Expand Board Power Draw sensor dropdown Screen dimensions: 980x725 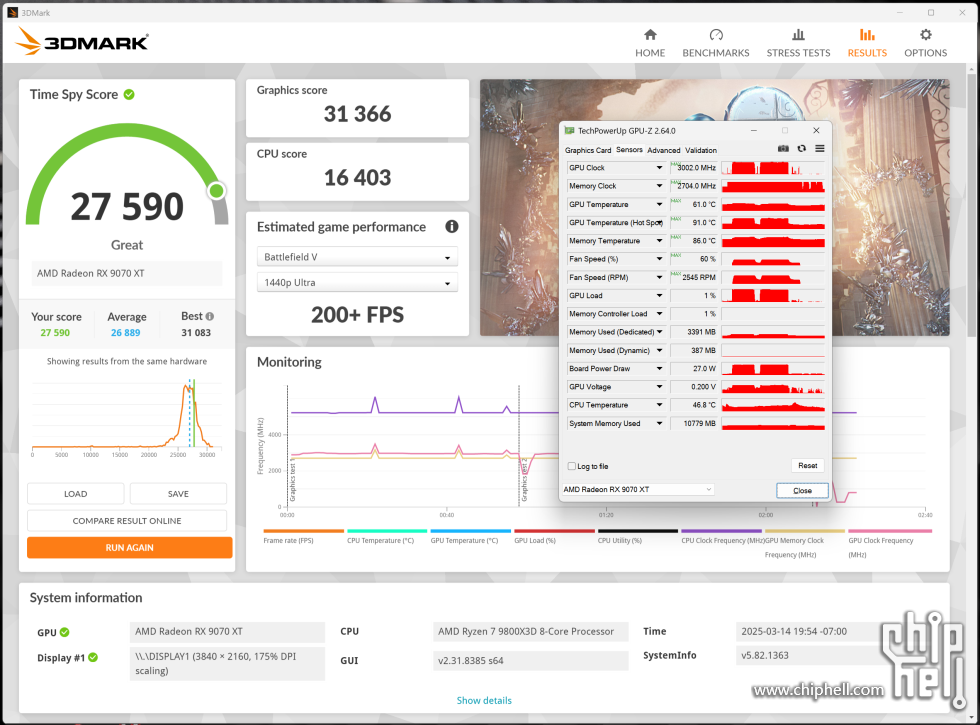click(x=659, y=369)
